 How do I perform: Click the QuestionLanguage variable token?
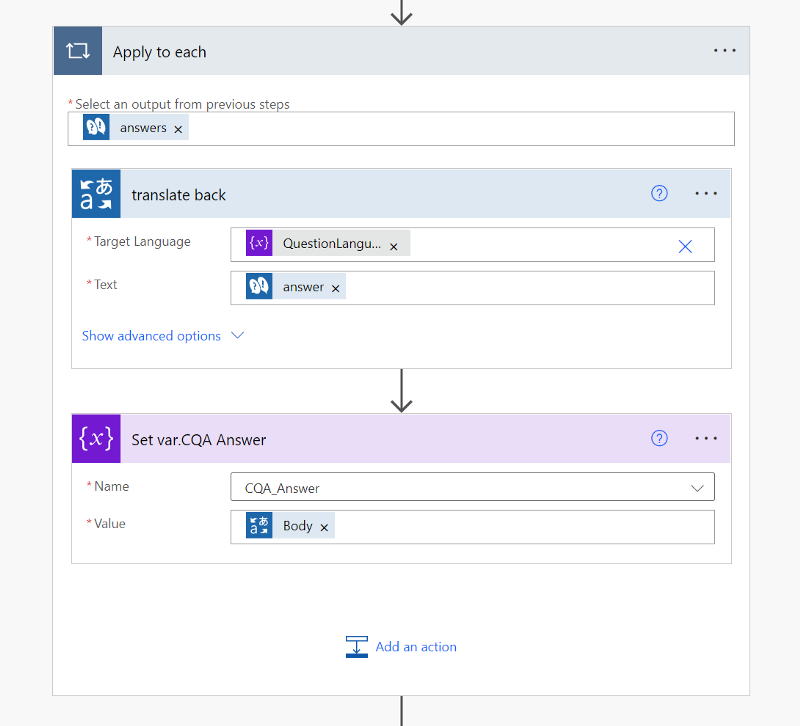[x=328, y=243]
